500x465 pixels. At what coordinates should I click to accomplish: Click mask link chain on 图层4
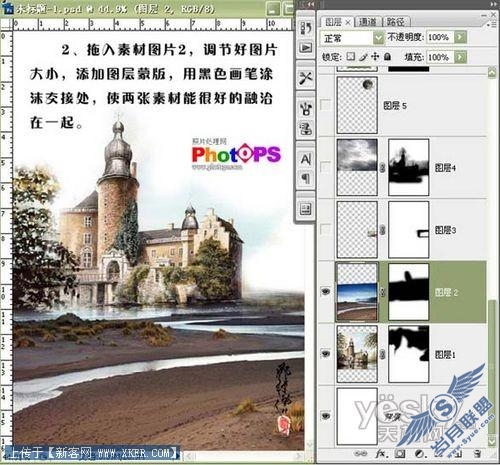tap(383, 167)
